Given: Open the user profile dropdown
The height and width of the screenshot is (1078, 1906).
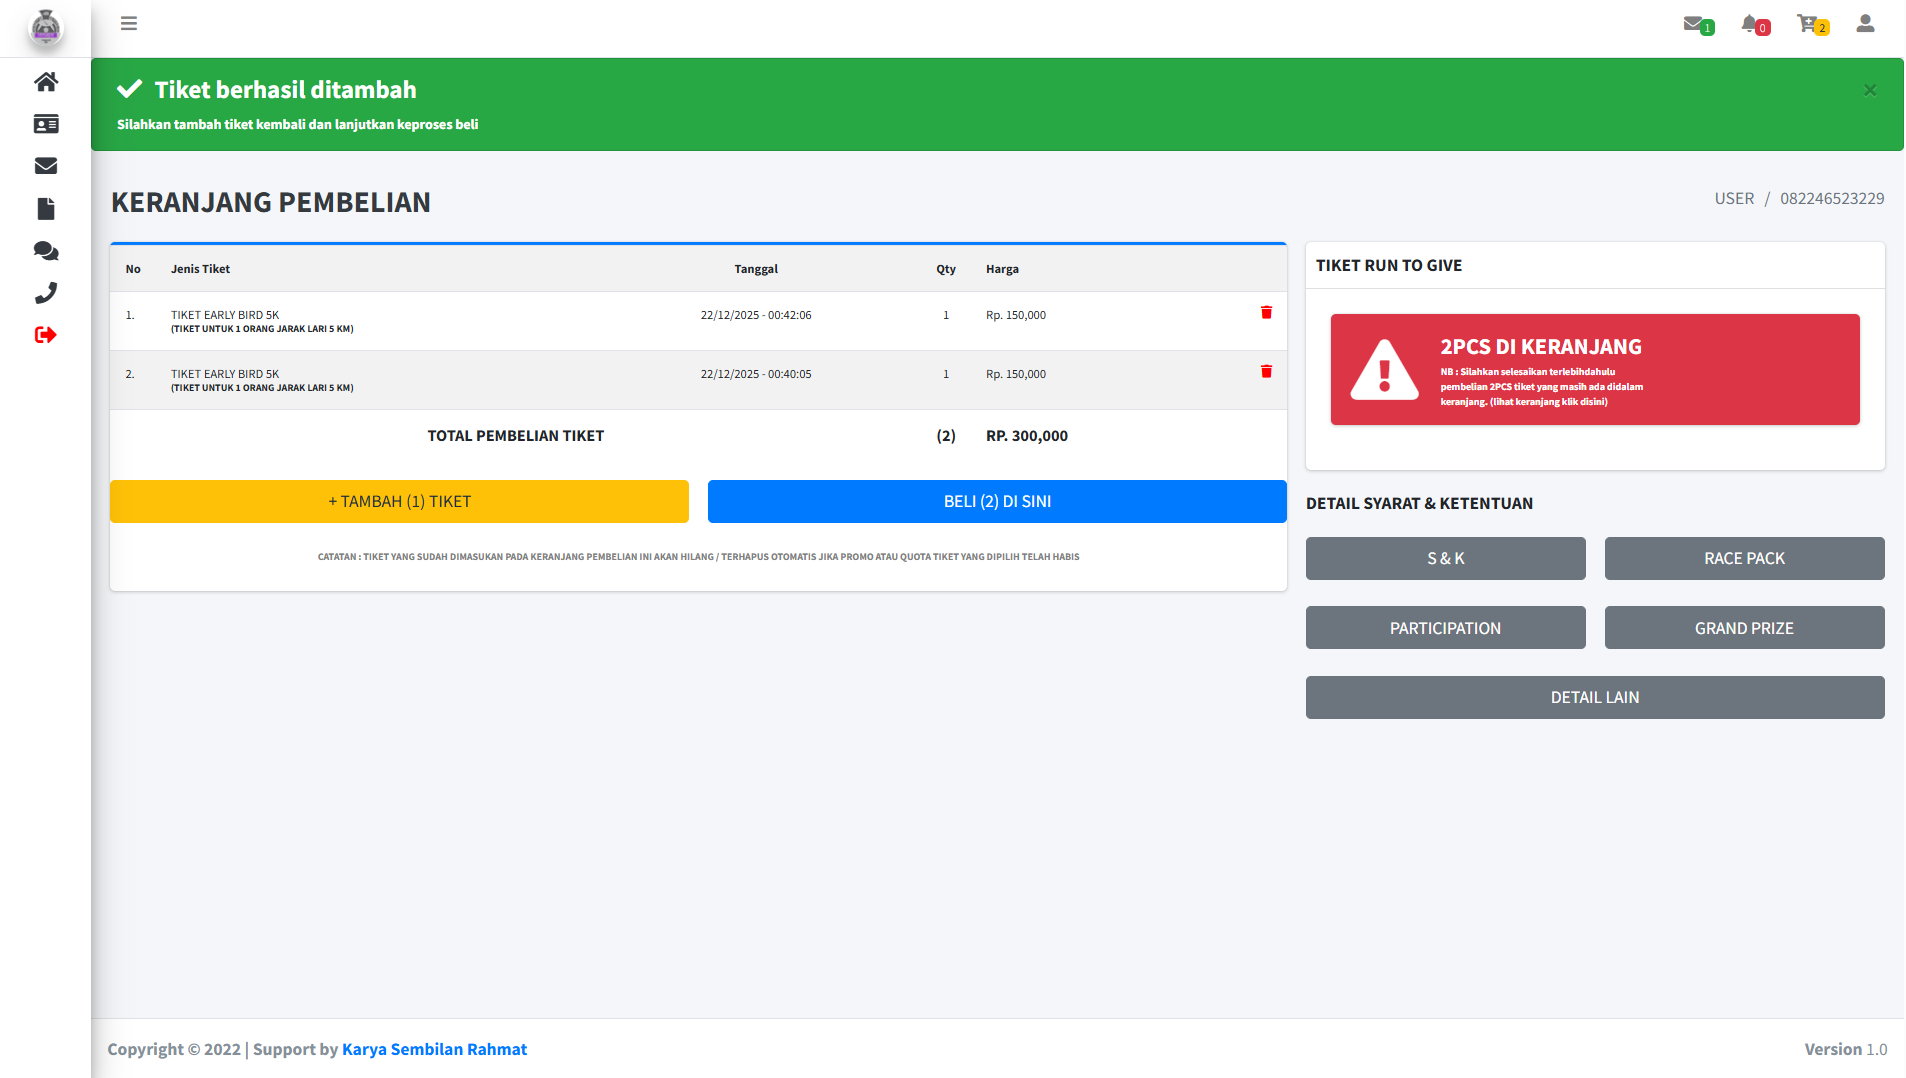Looking at the screenshot, I should tap(1865, 24).
